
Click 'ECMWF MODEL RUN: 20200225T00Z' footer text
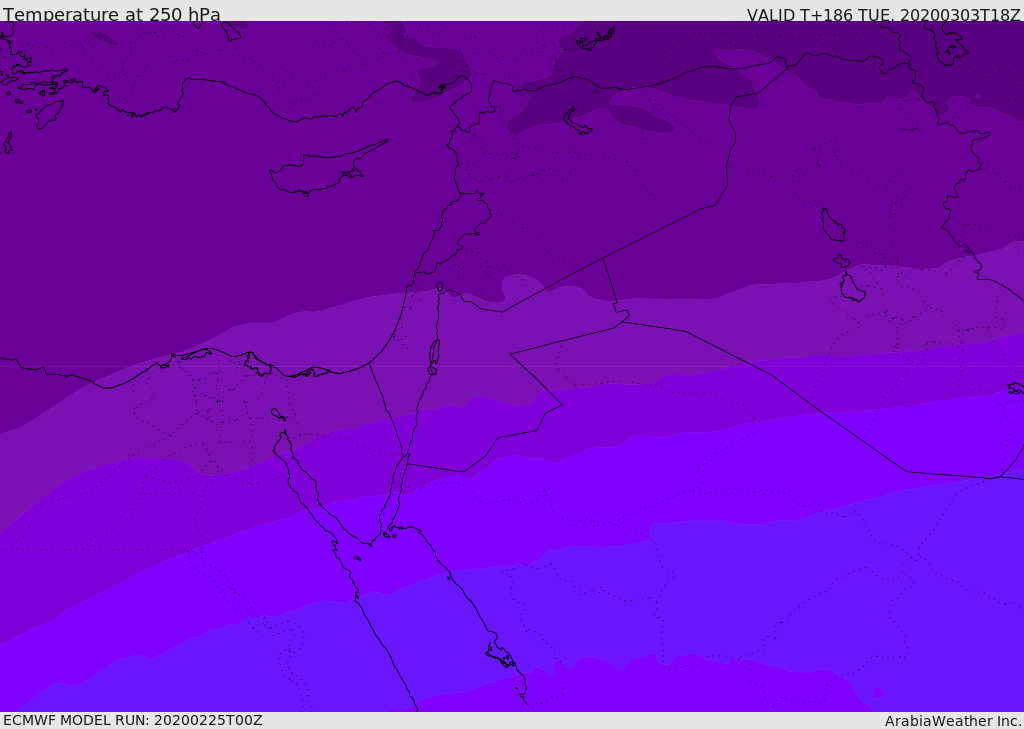[x=133, y=720]
